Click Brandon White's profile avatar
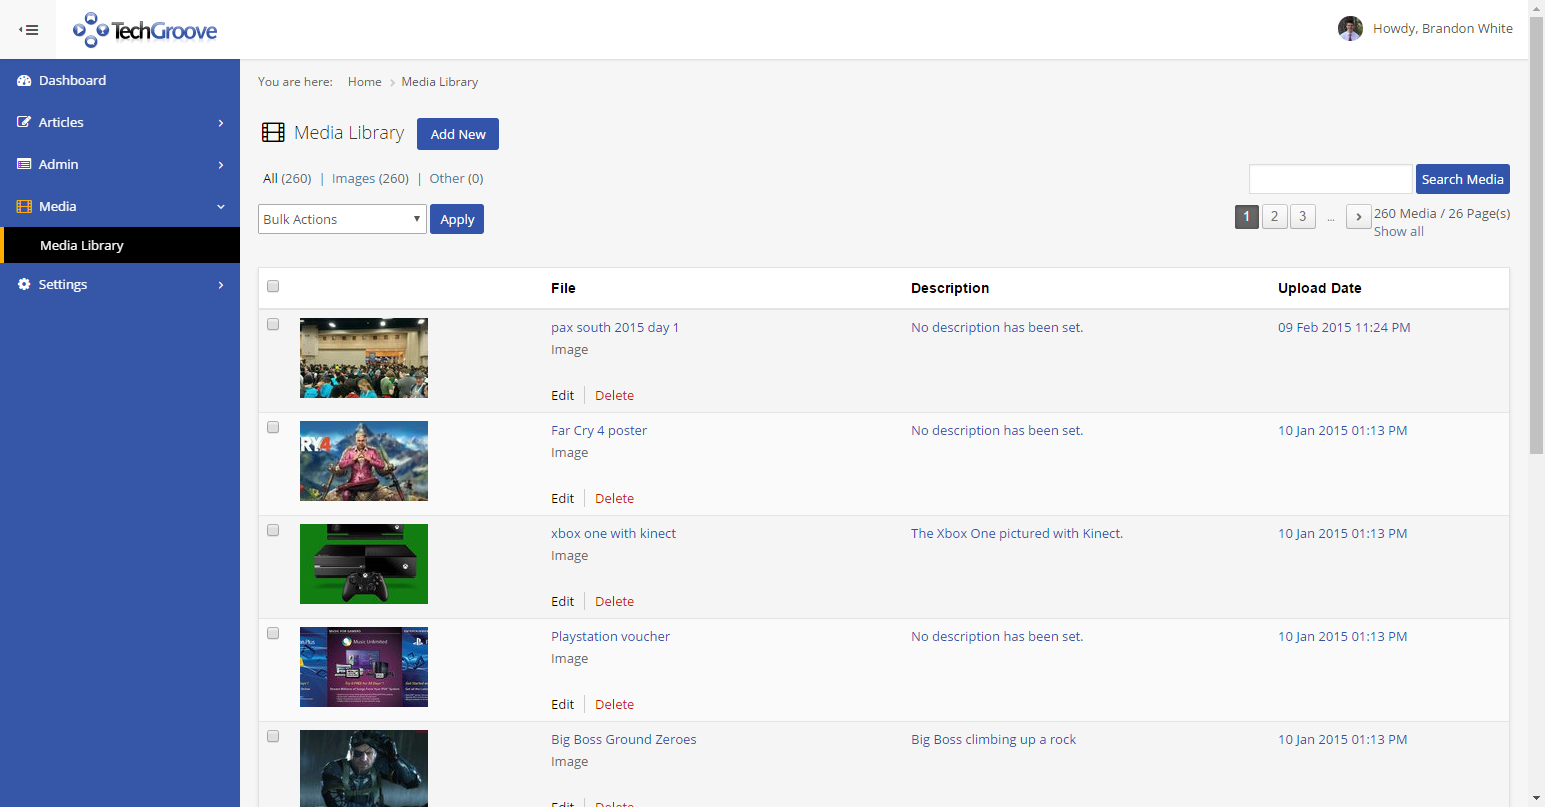This screenshot has width=1545, height=807. tap(1350, 29)
